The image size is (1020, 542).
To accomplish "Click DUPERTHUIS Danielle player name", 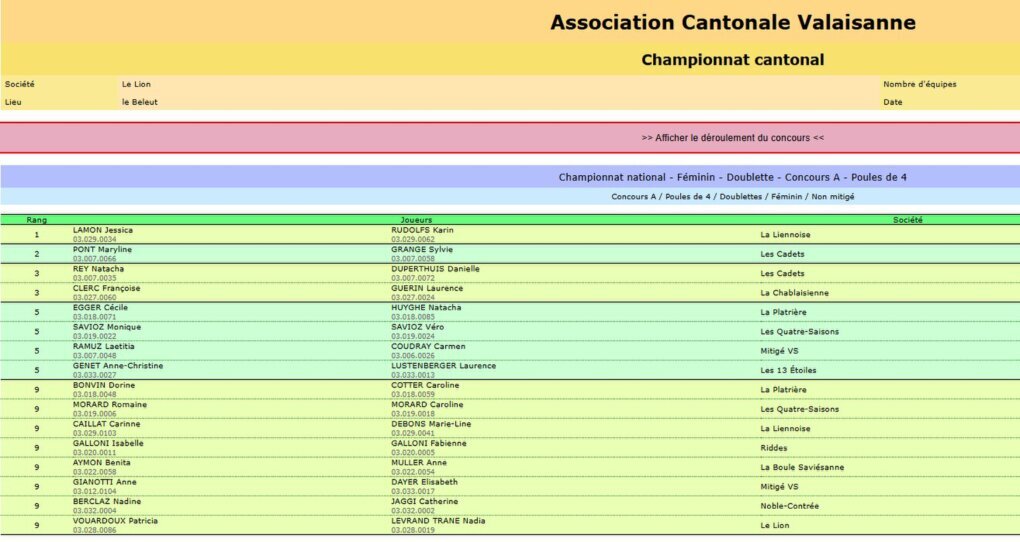I will click(x=435, y=269).
